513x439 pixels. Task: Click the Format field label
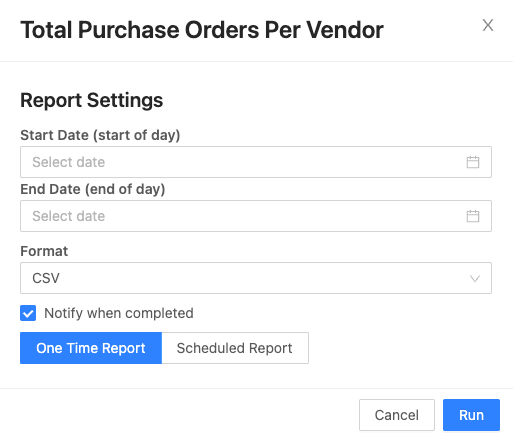tap(44, 251)
